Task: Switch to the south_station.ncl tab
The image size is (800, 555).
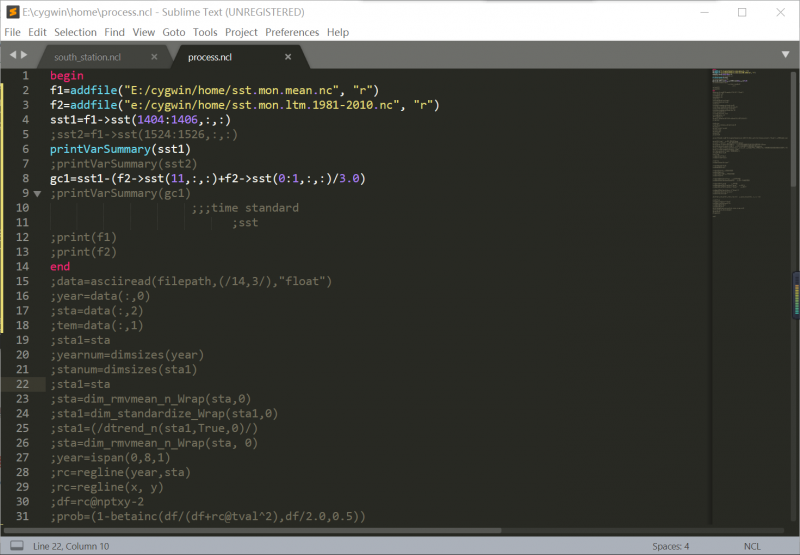Action: pyautogui.click(x=87, y=57)
